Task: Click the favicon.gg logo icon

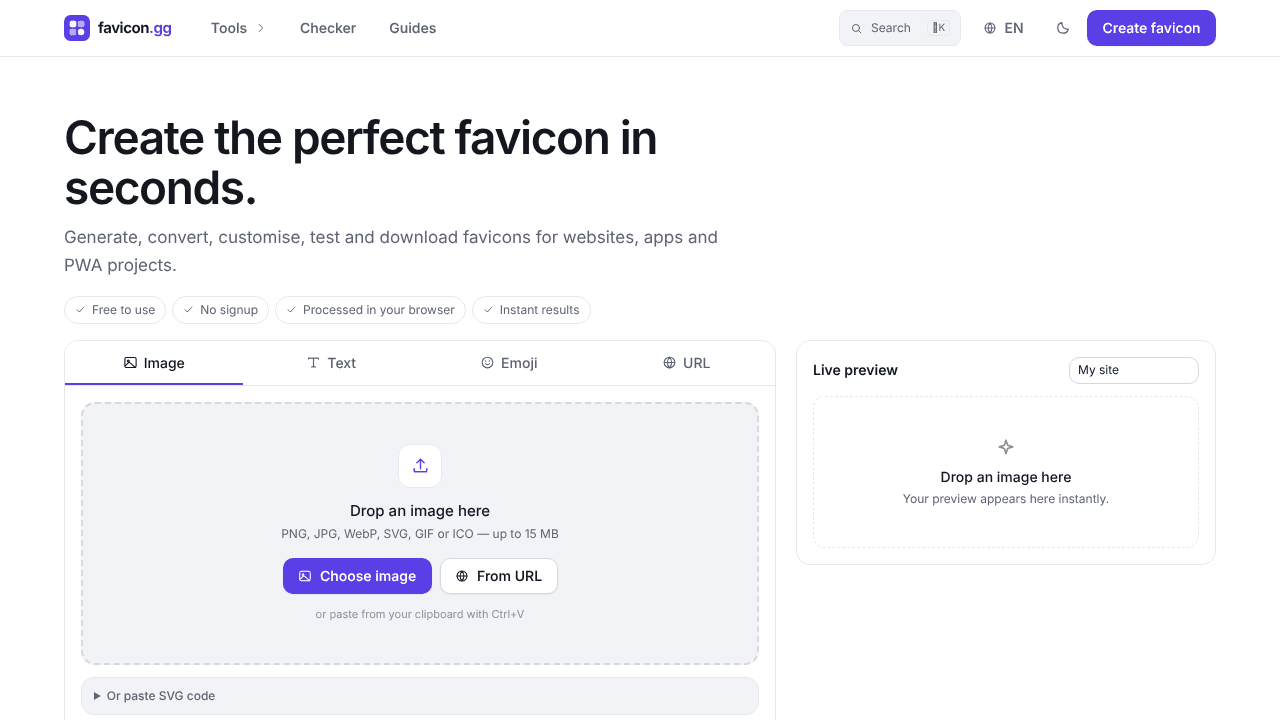Action: point(77,28)
